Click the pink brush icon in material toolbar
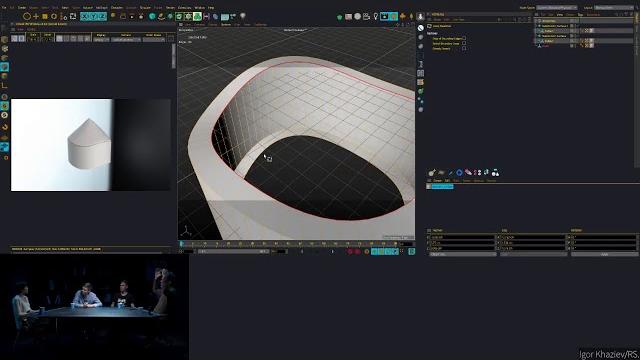 (468, 173)
